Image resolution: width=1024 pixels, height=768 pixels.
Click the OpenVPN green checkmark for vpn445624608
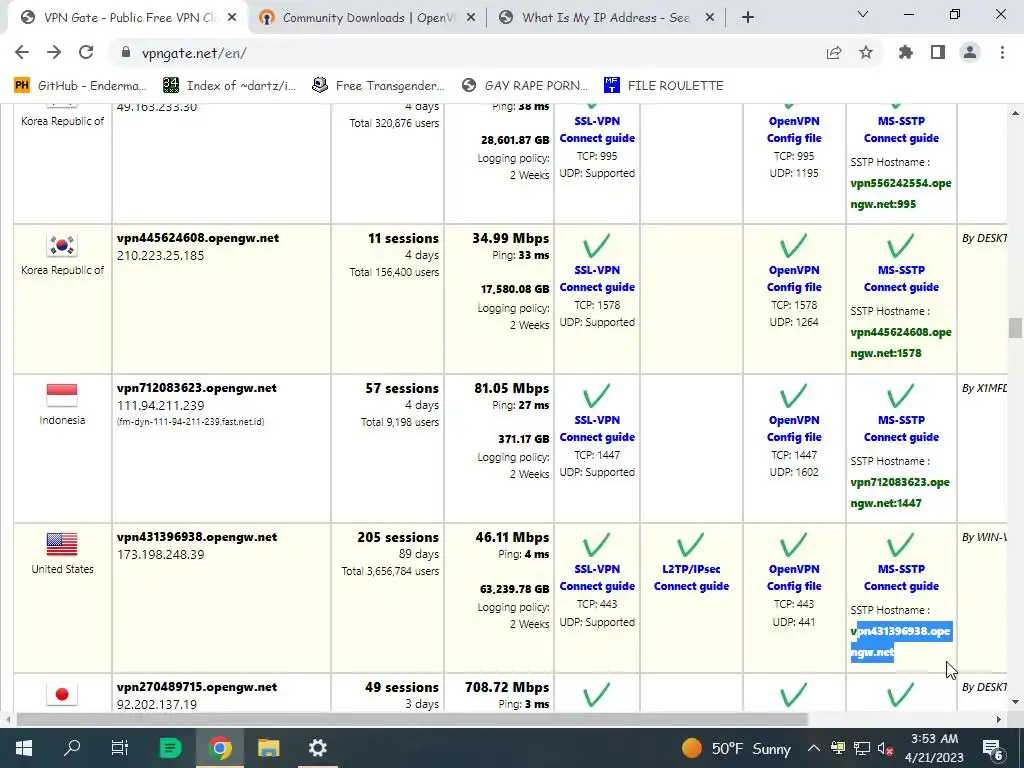coord(793,246)
